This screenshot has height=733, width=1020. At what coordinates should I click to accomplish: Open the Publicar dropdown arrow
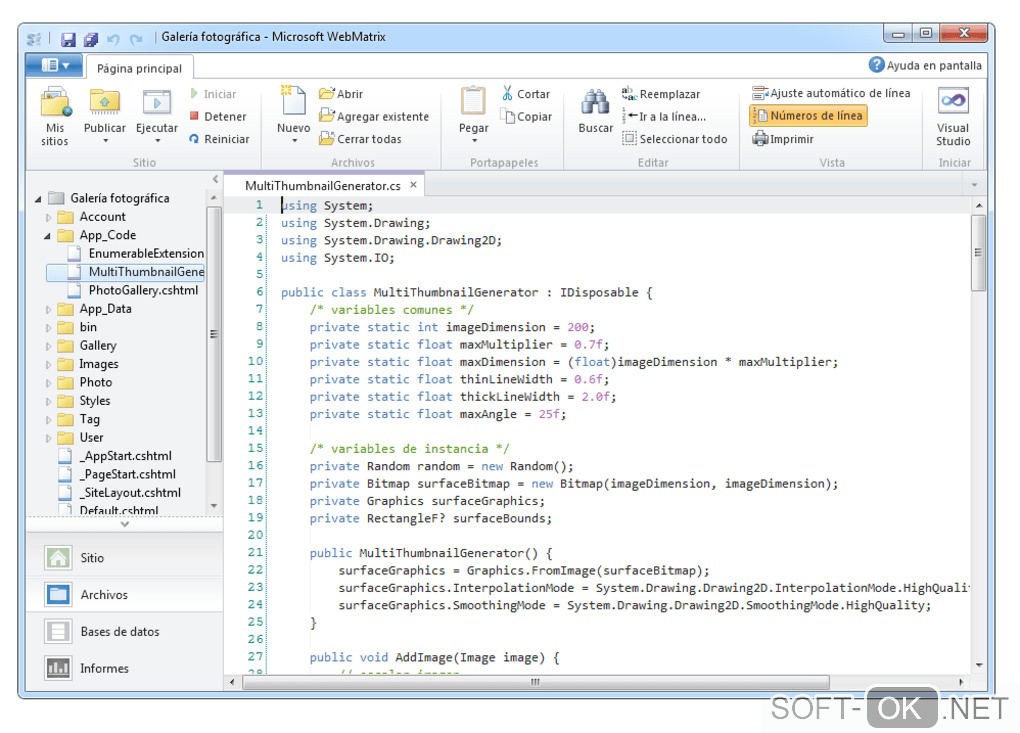[x=104, y=141]
